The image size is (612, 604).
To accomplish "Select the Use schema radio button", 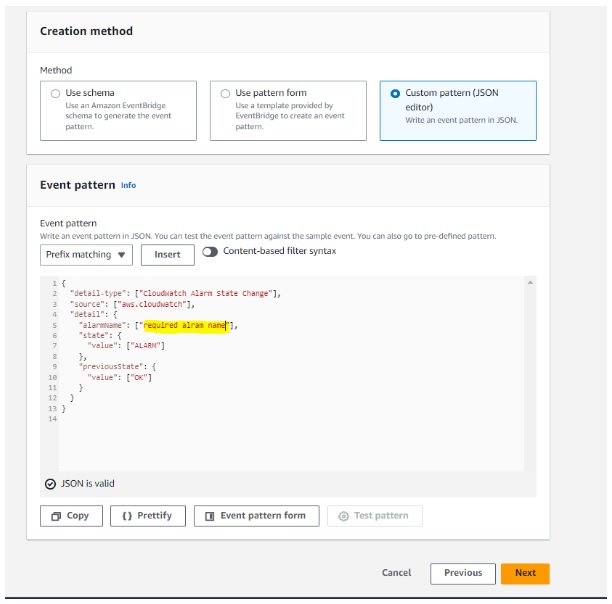I will pyautogui.click(x=55, y=93).
